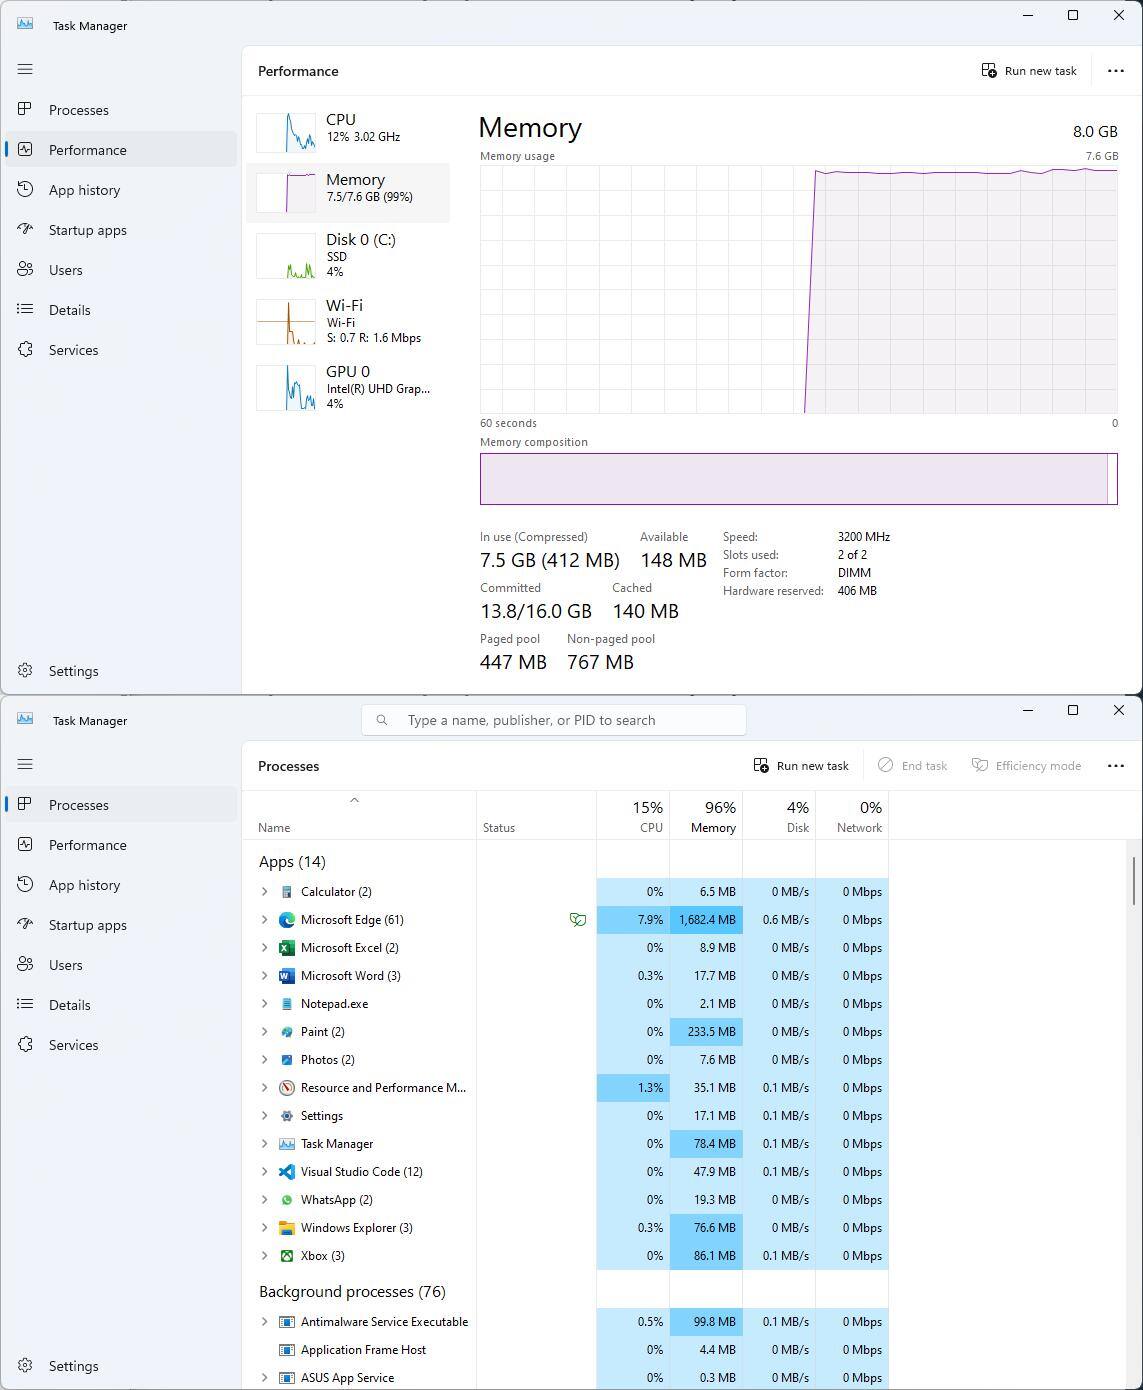Click the Xbox icon in the Apps list
This screenshot has width=1143, height=1390.
pyautogui.click(x=287, y=1256)
